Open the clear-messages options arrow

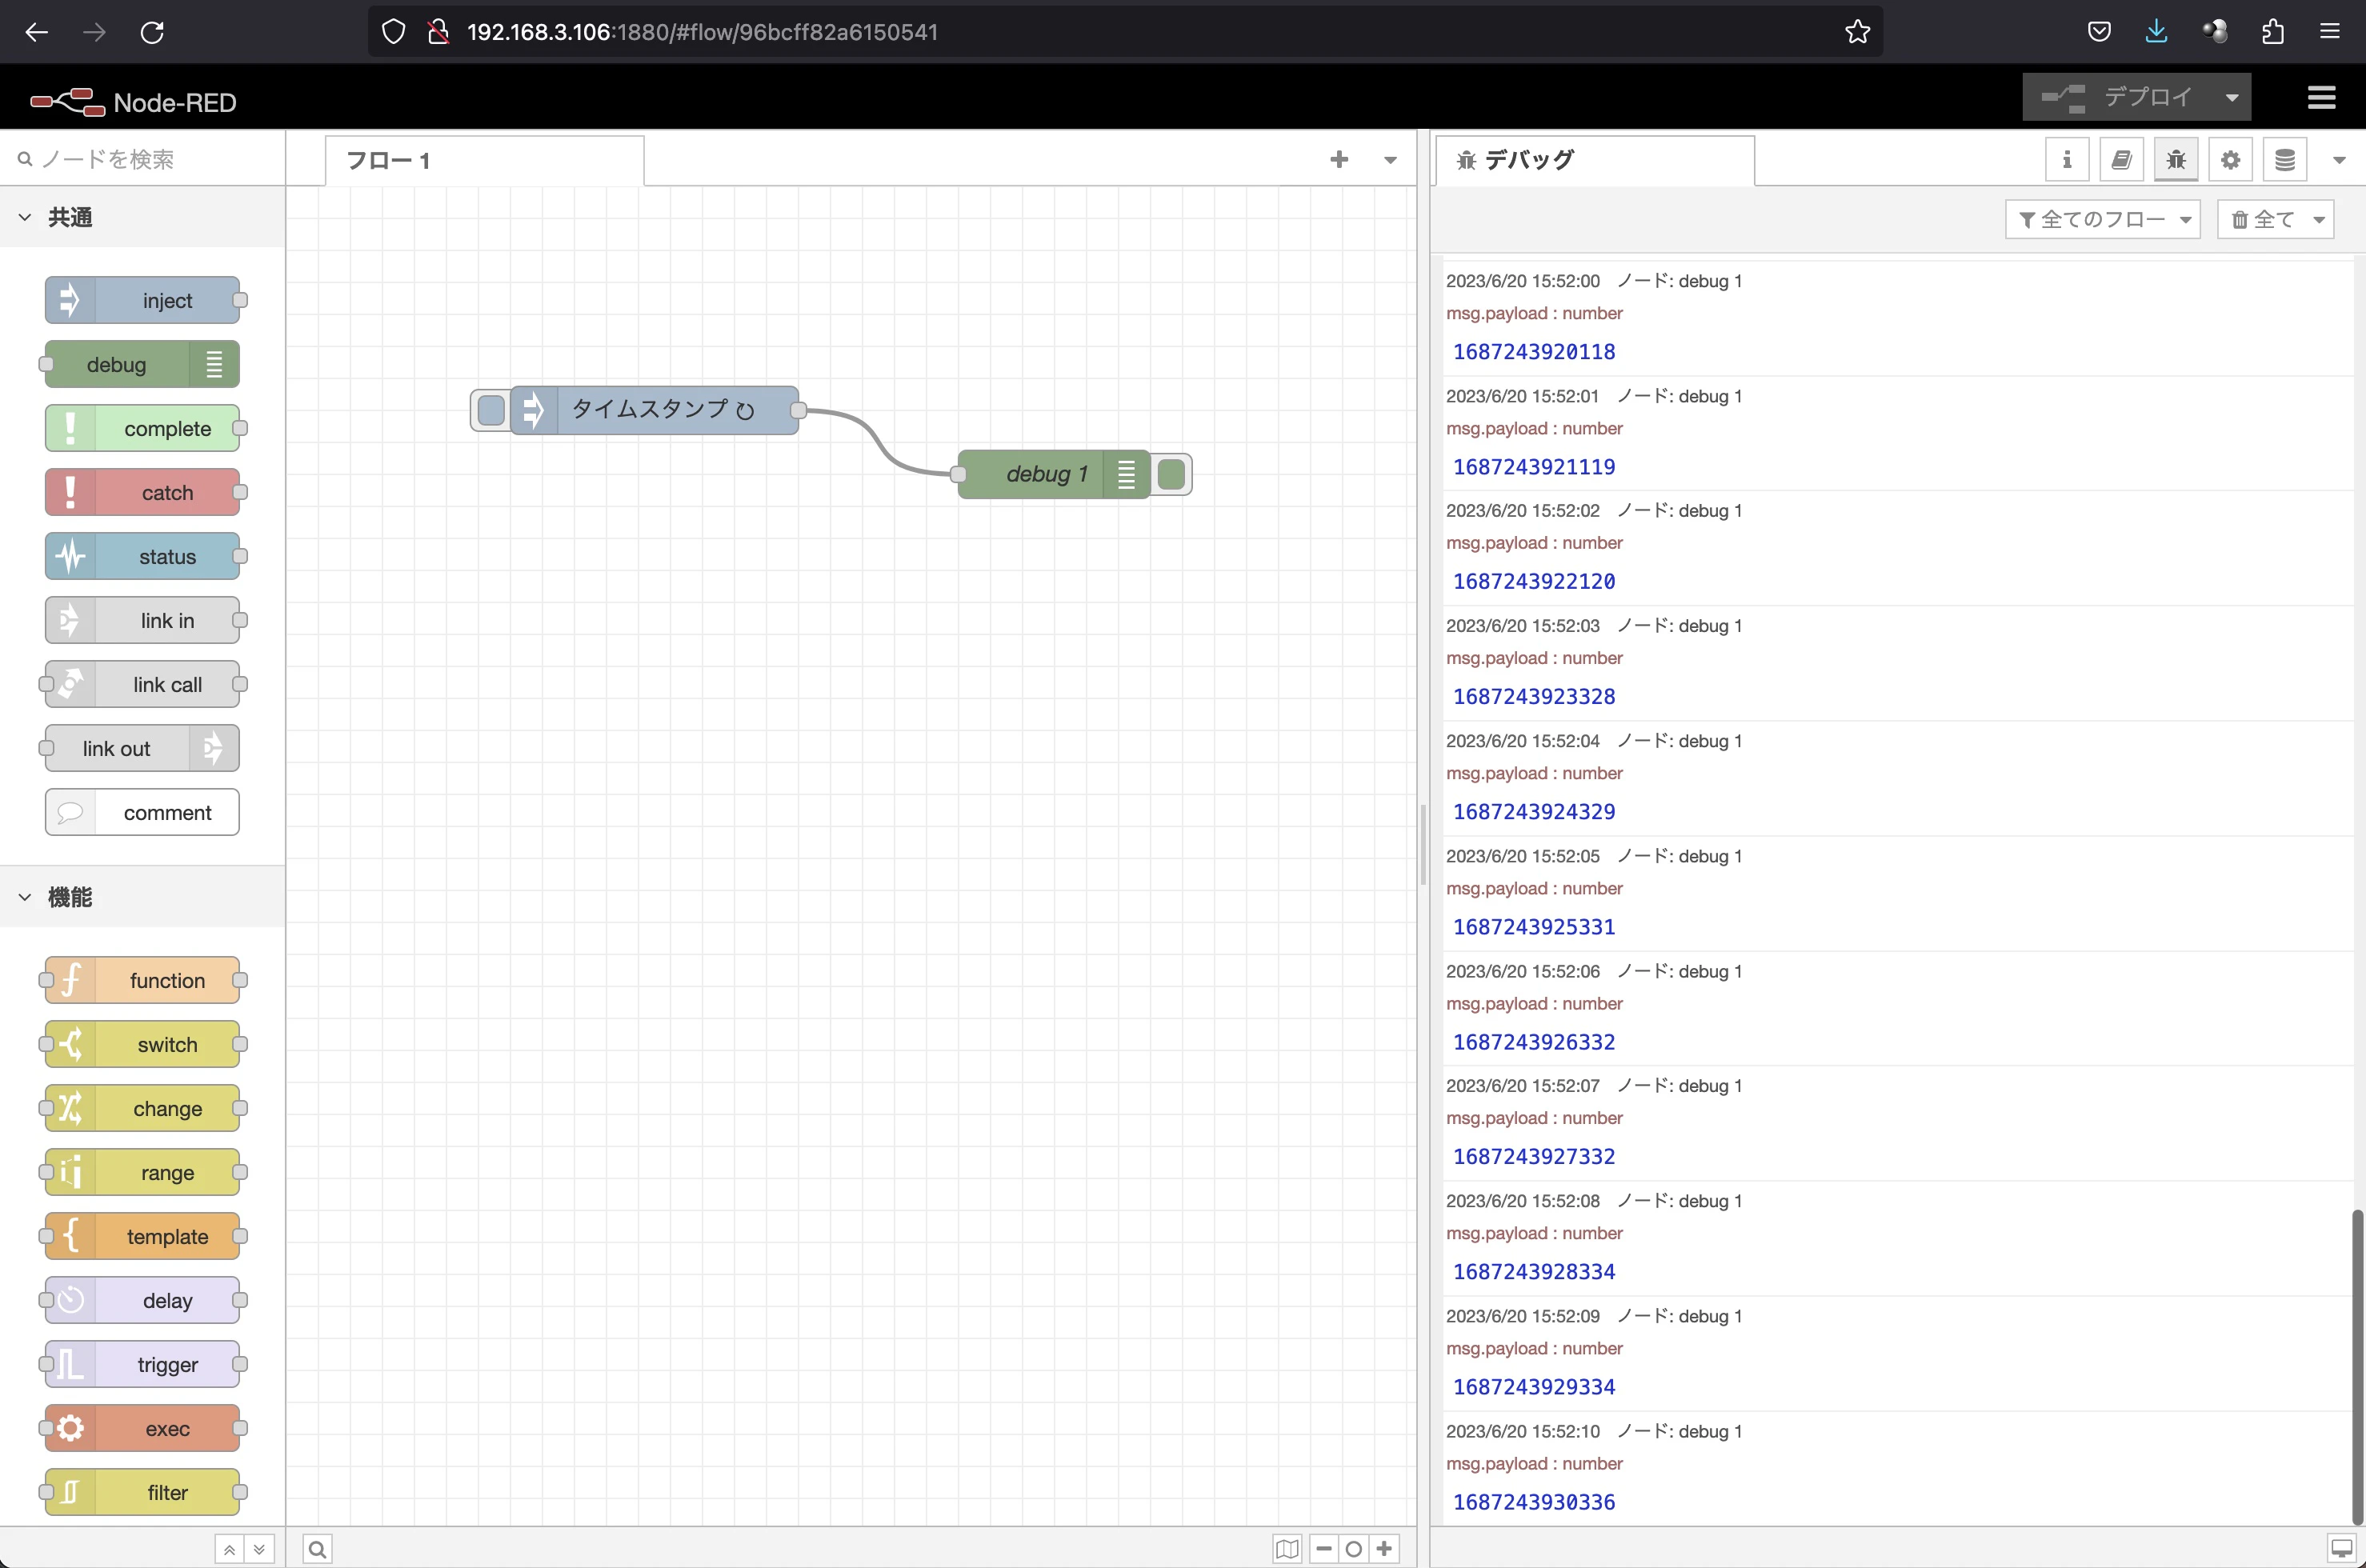tap(2319, 219)
